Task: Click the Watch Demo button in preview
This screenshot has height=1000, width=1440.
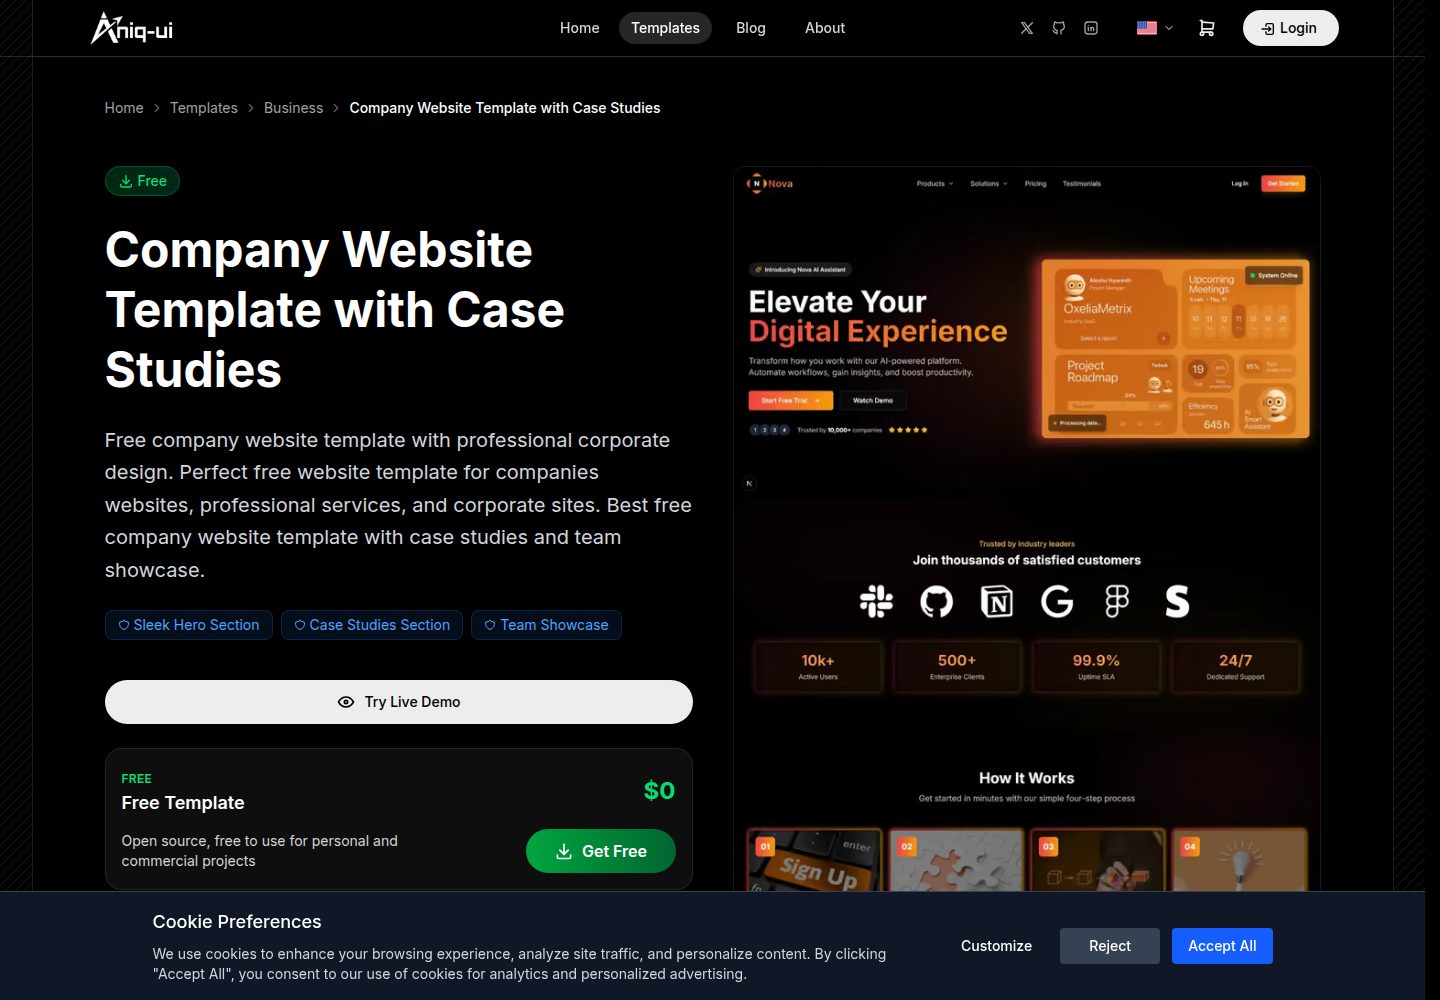Action: click(873, 400)
